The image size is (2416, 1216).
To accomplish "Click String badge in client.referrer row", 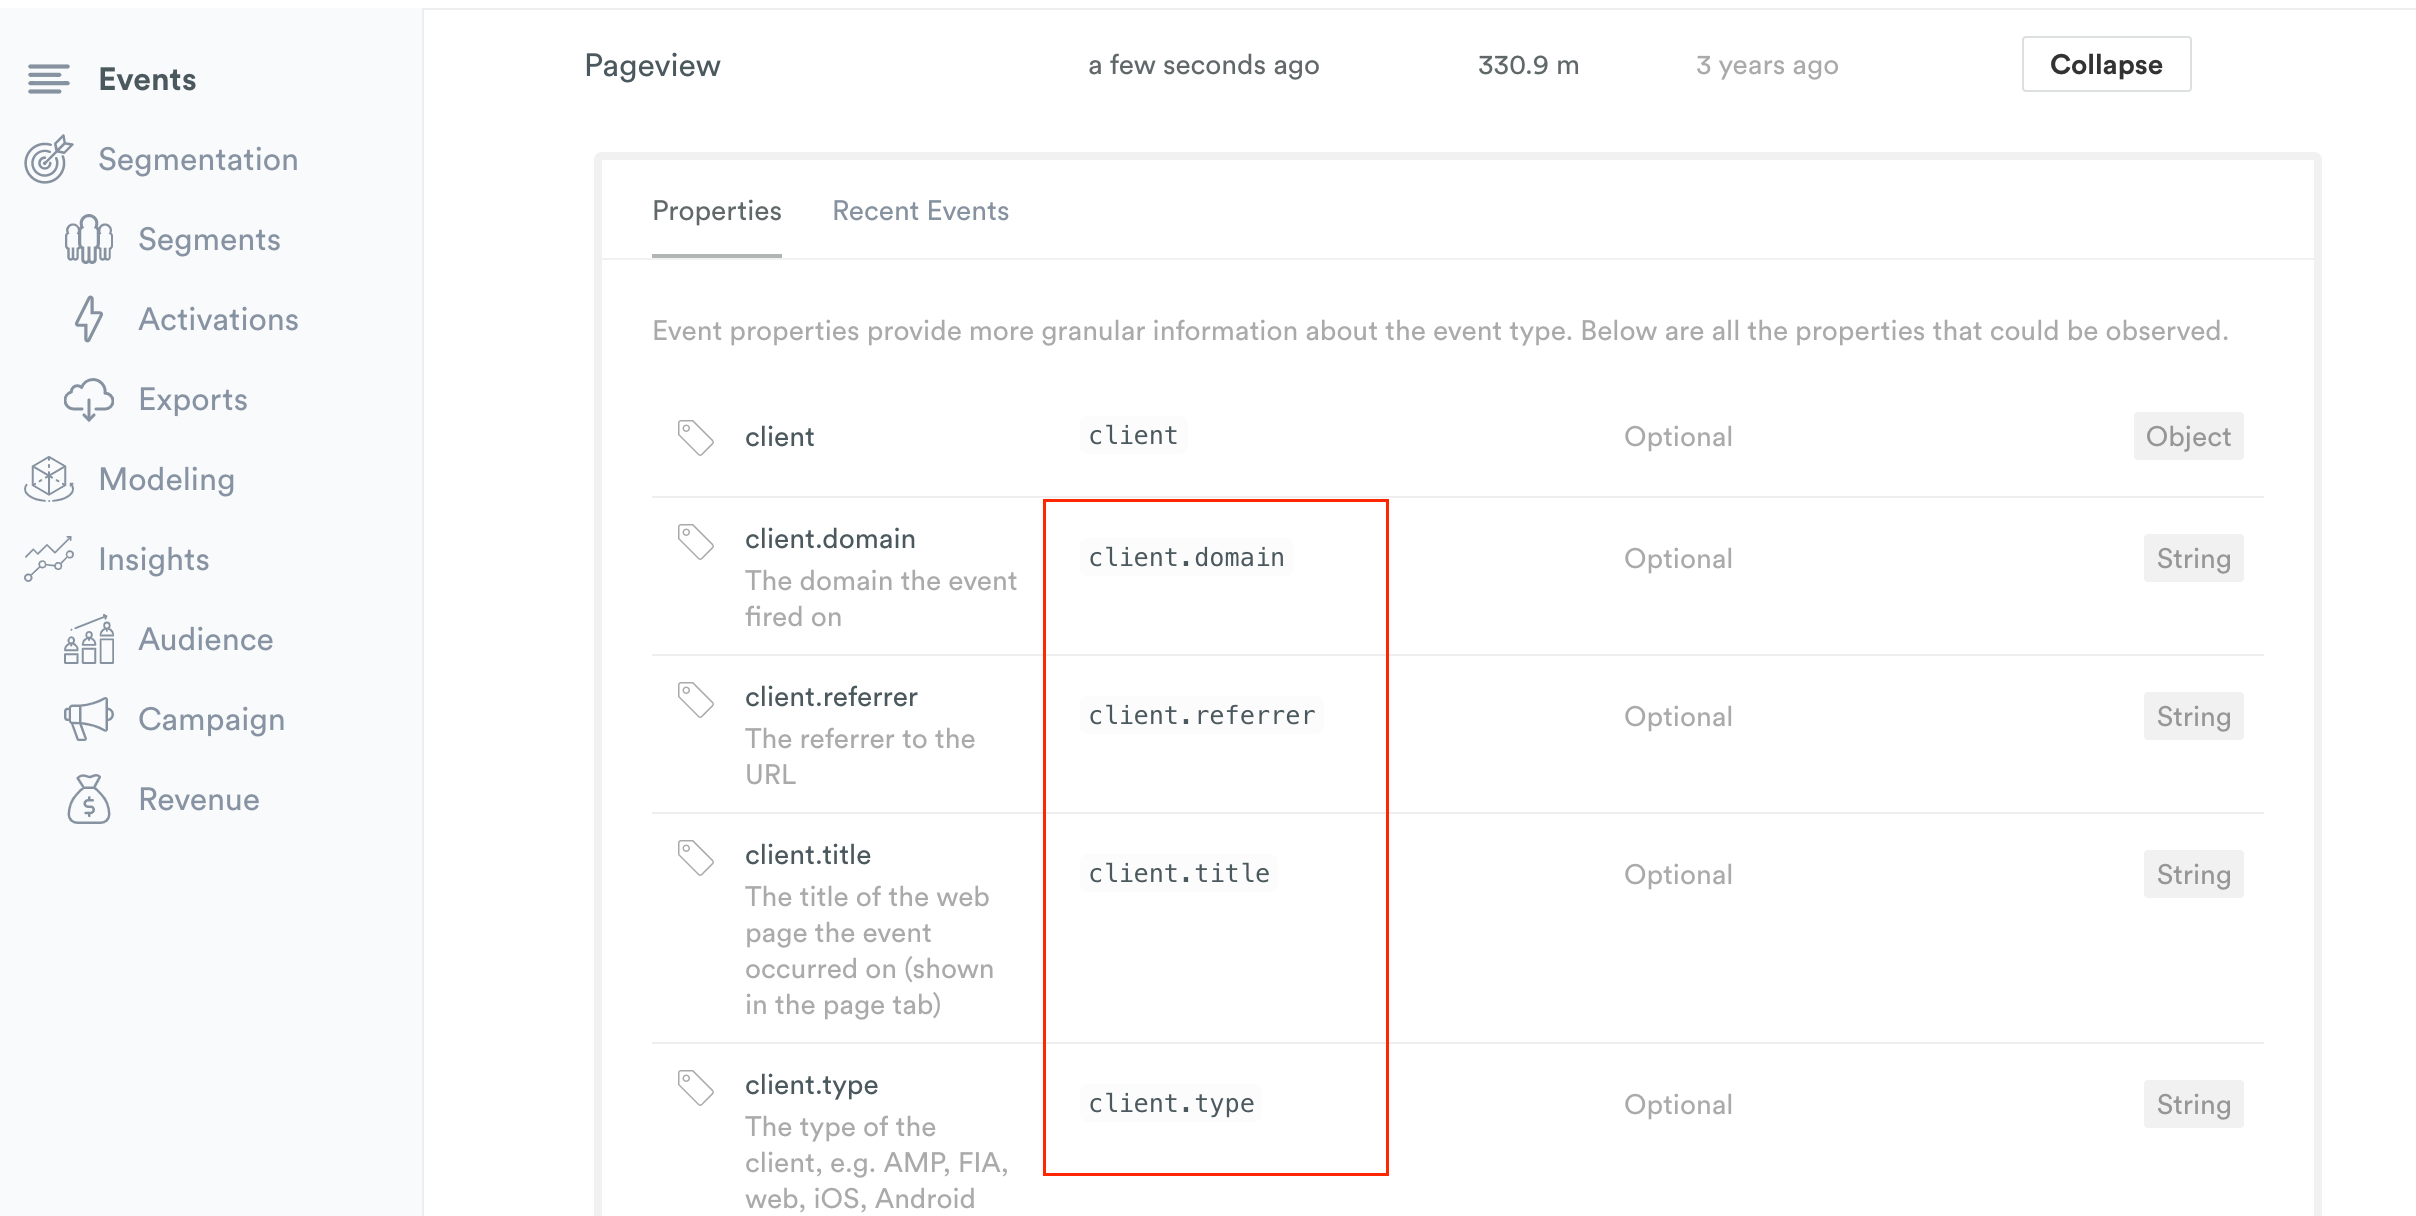I will click(x=2193, y=716).
